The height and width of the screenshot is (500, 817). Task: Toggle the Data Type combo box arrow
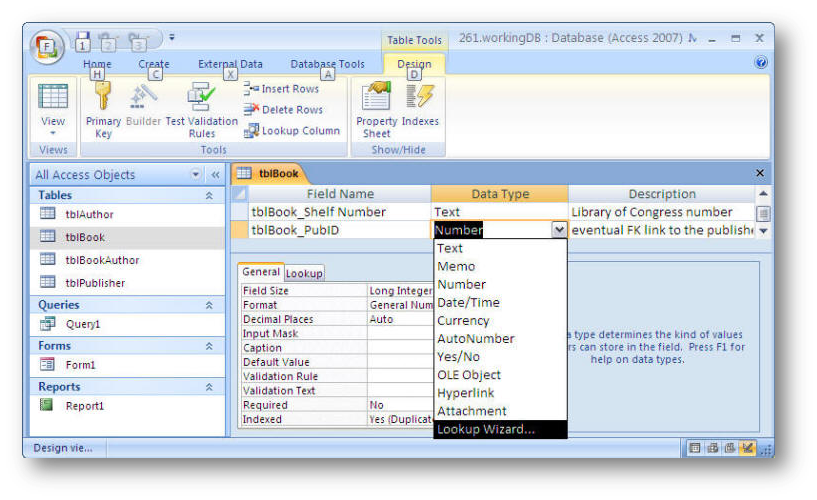point(559,230)
